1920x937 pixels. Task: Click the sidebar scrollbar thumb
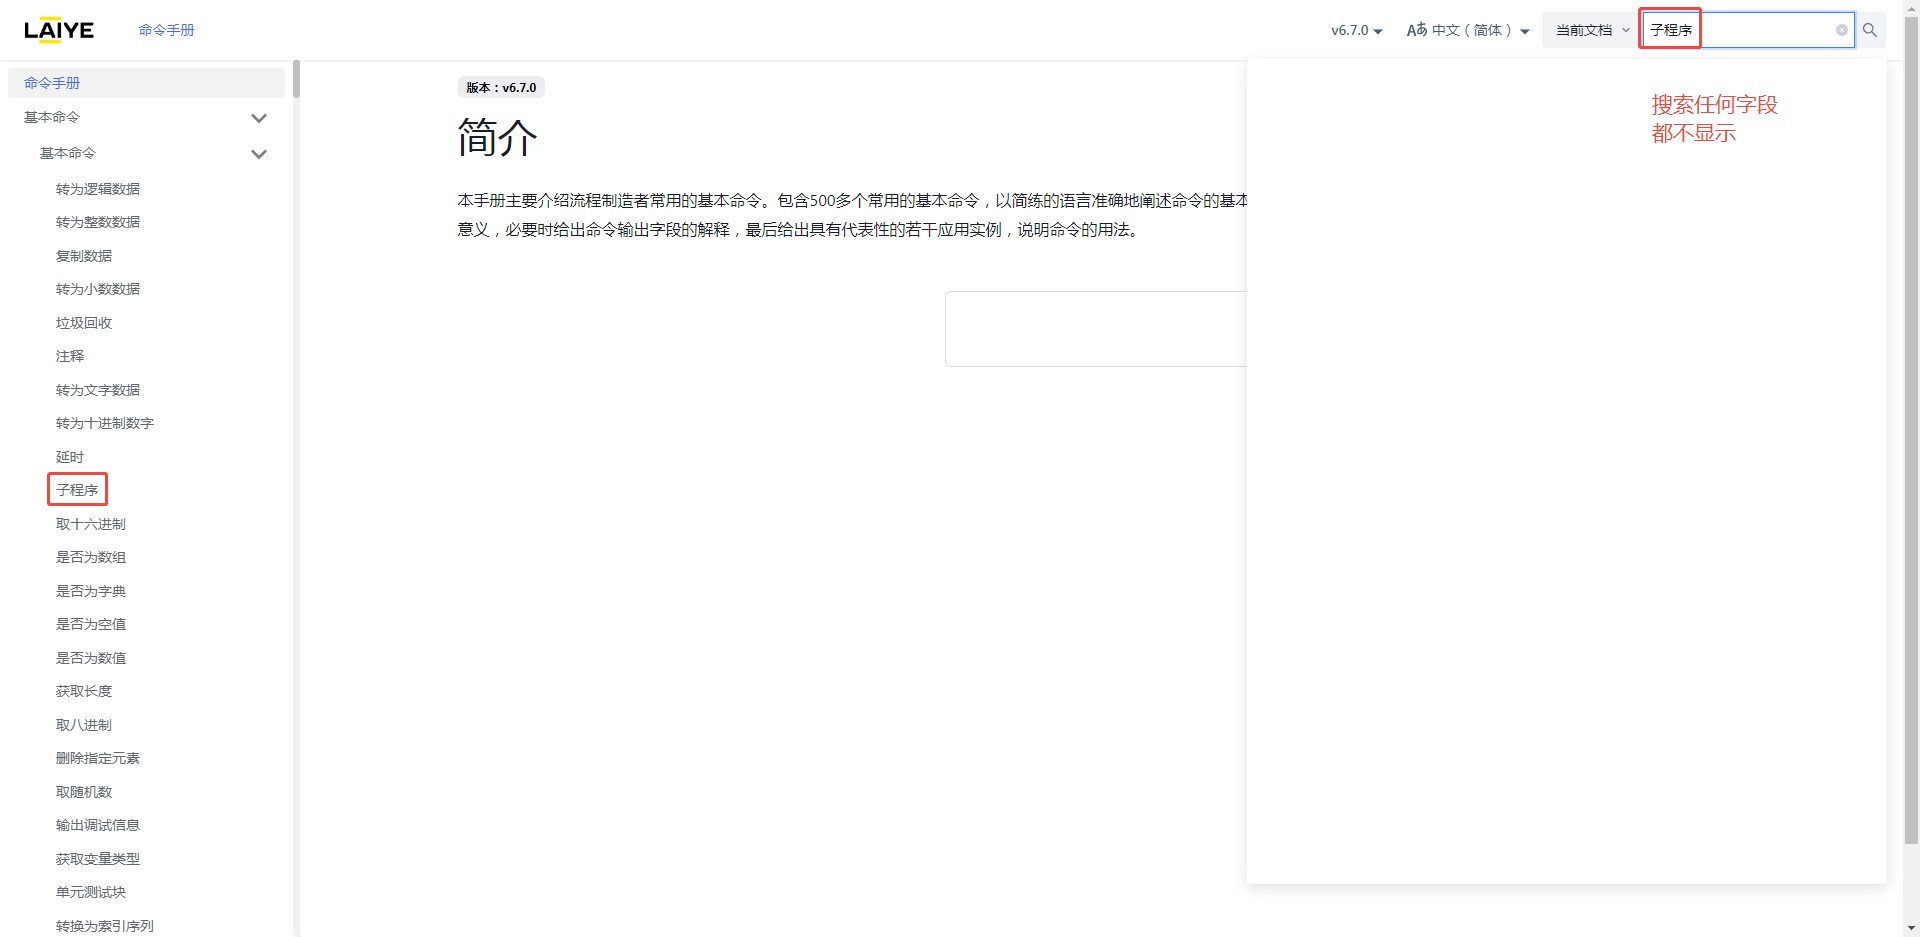click(x=296, y=79)
